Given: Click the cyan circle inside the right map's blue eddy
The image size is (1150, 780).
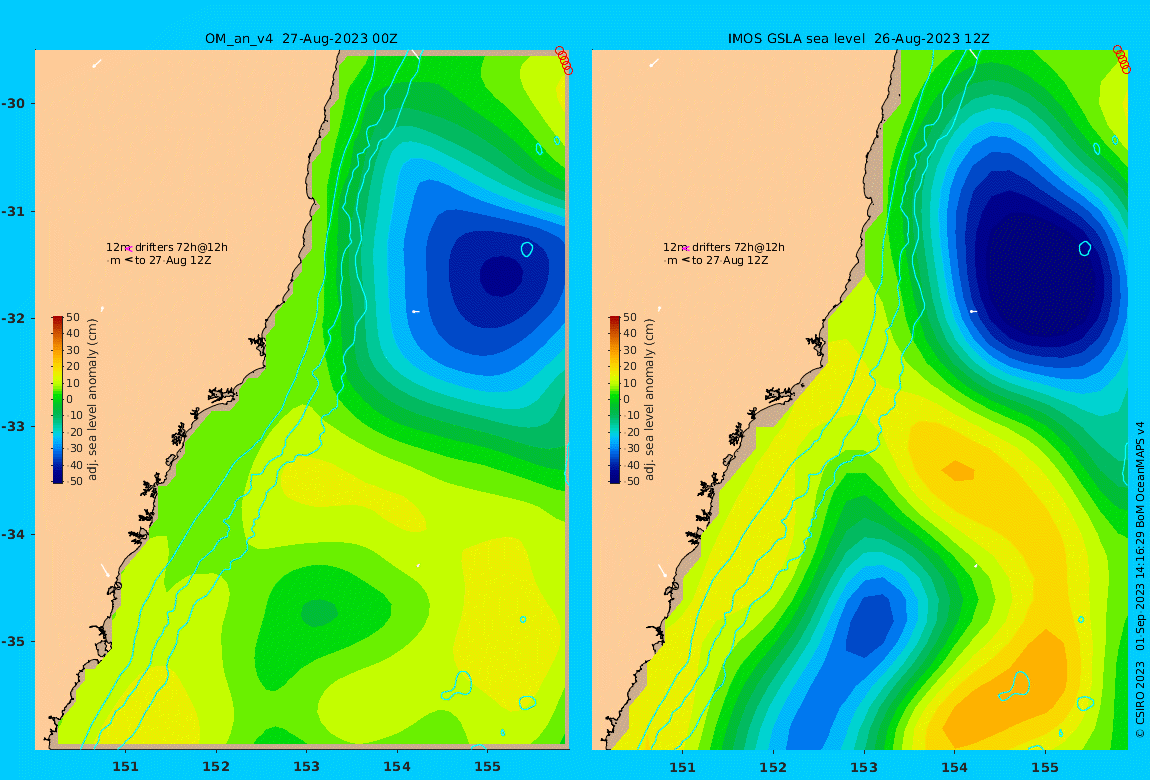Looking at the screenshot, I should click(x=1085, y=249).
